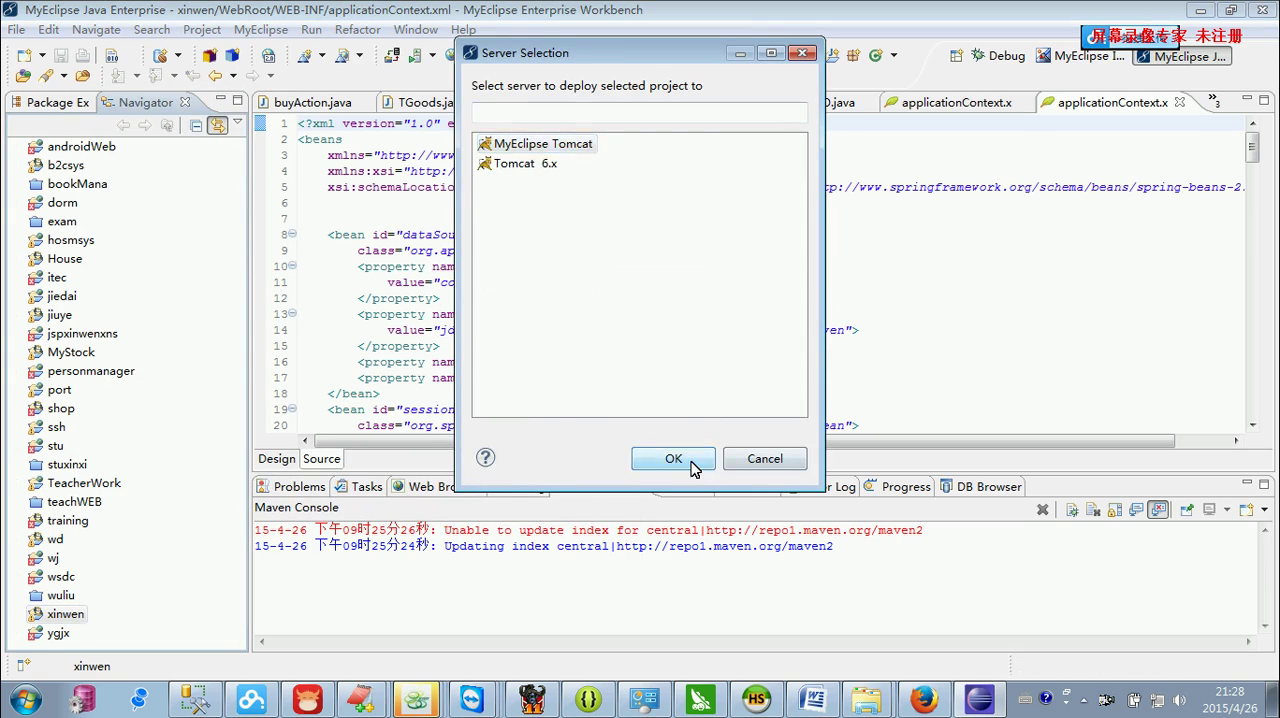Image resolution: width=1280 pixels, height=718 pixels.
Task: Click the Remove console X icon
Action: click(1042, 510)
